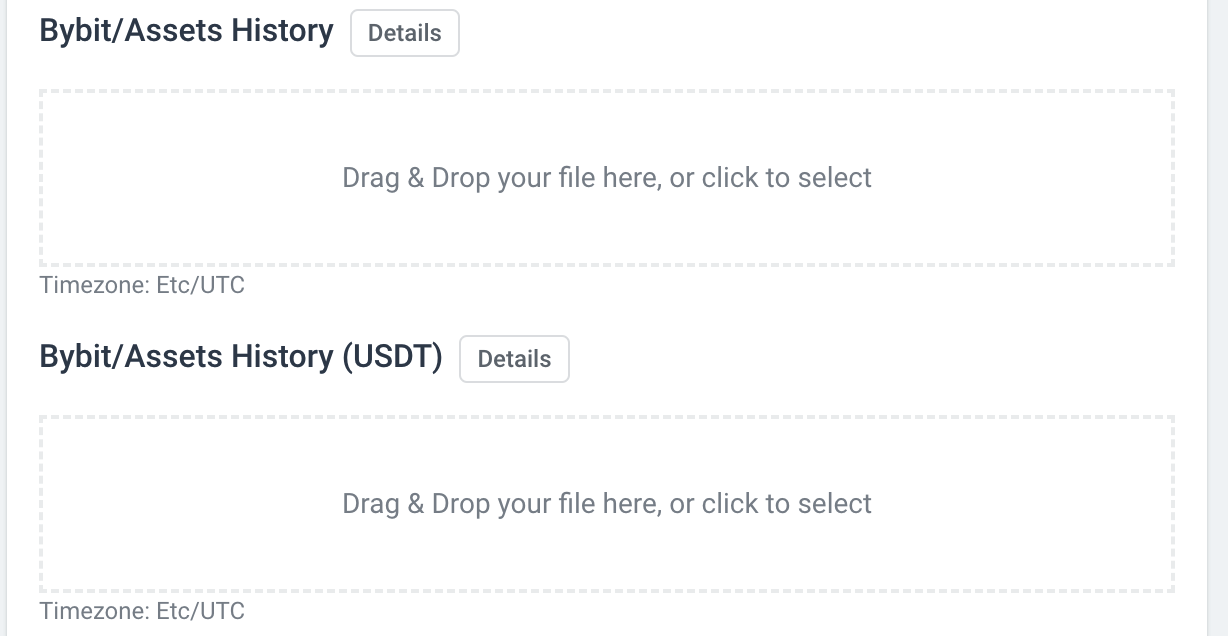
Task: Click the Timezone label below the USDT drop zone
Action: click(141, 610)
